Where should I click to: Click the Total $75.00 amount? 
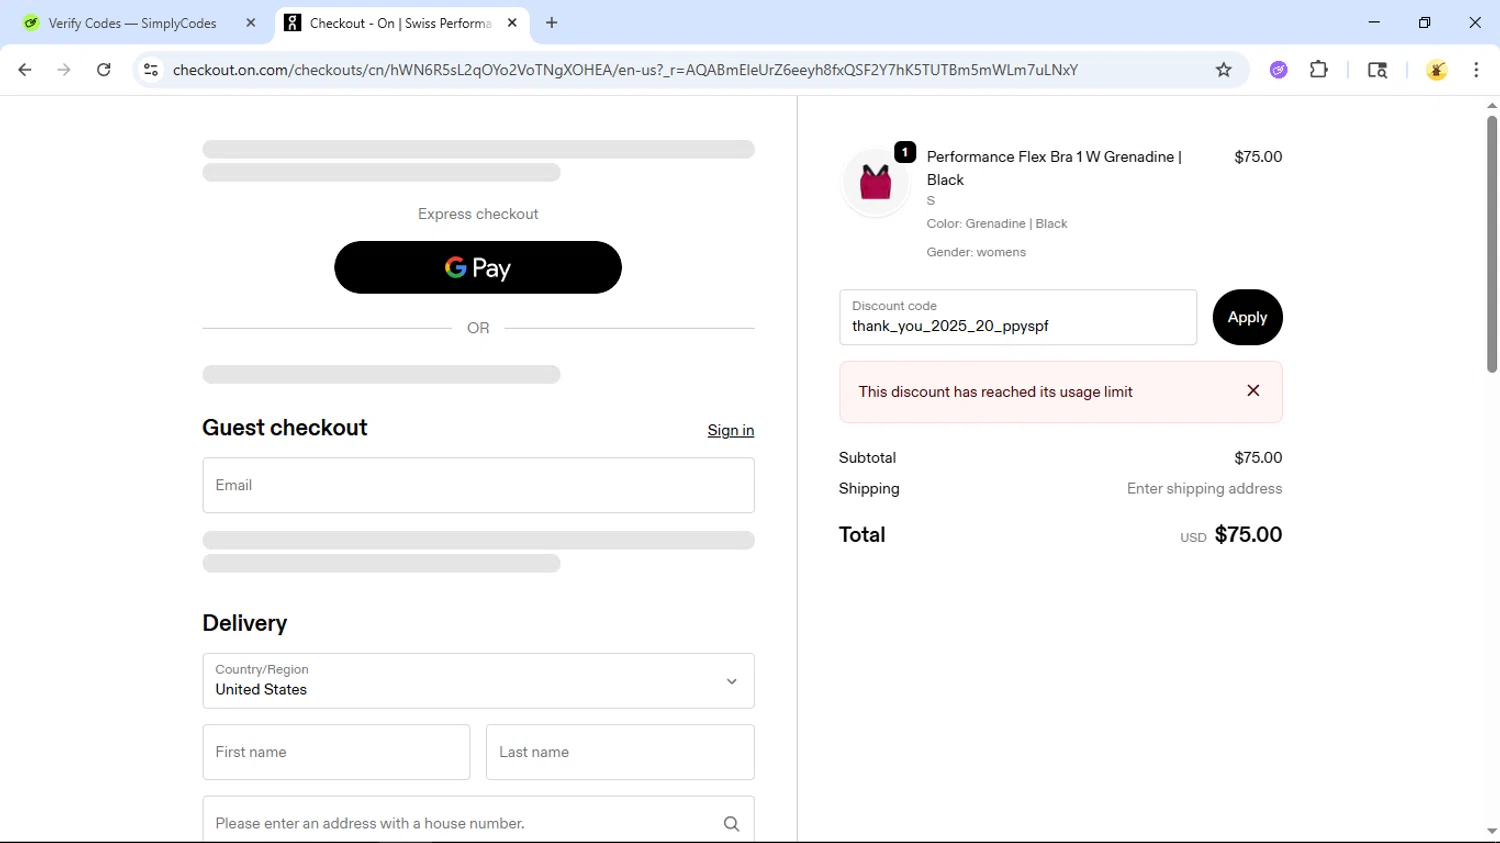1248,534
